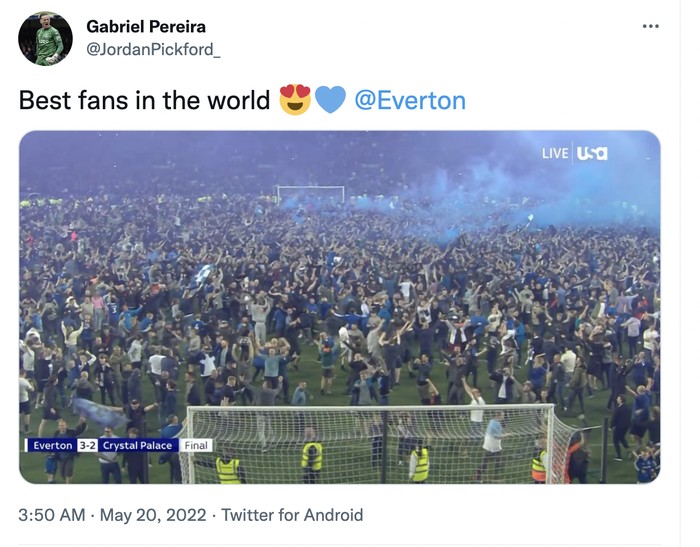Open the Gabriel Pereira display name link
Screen dimensions: 700x547
146,26
